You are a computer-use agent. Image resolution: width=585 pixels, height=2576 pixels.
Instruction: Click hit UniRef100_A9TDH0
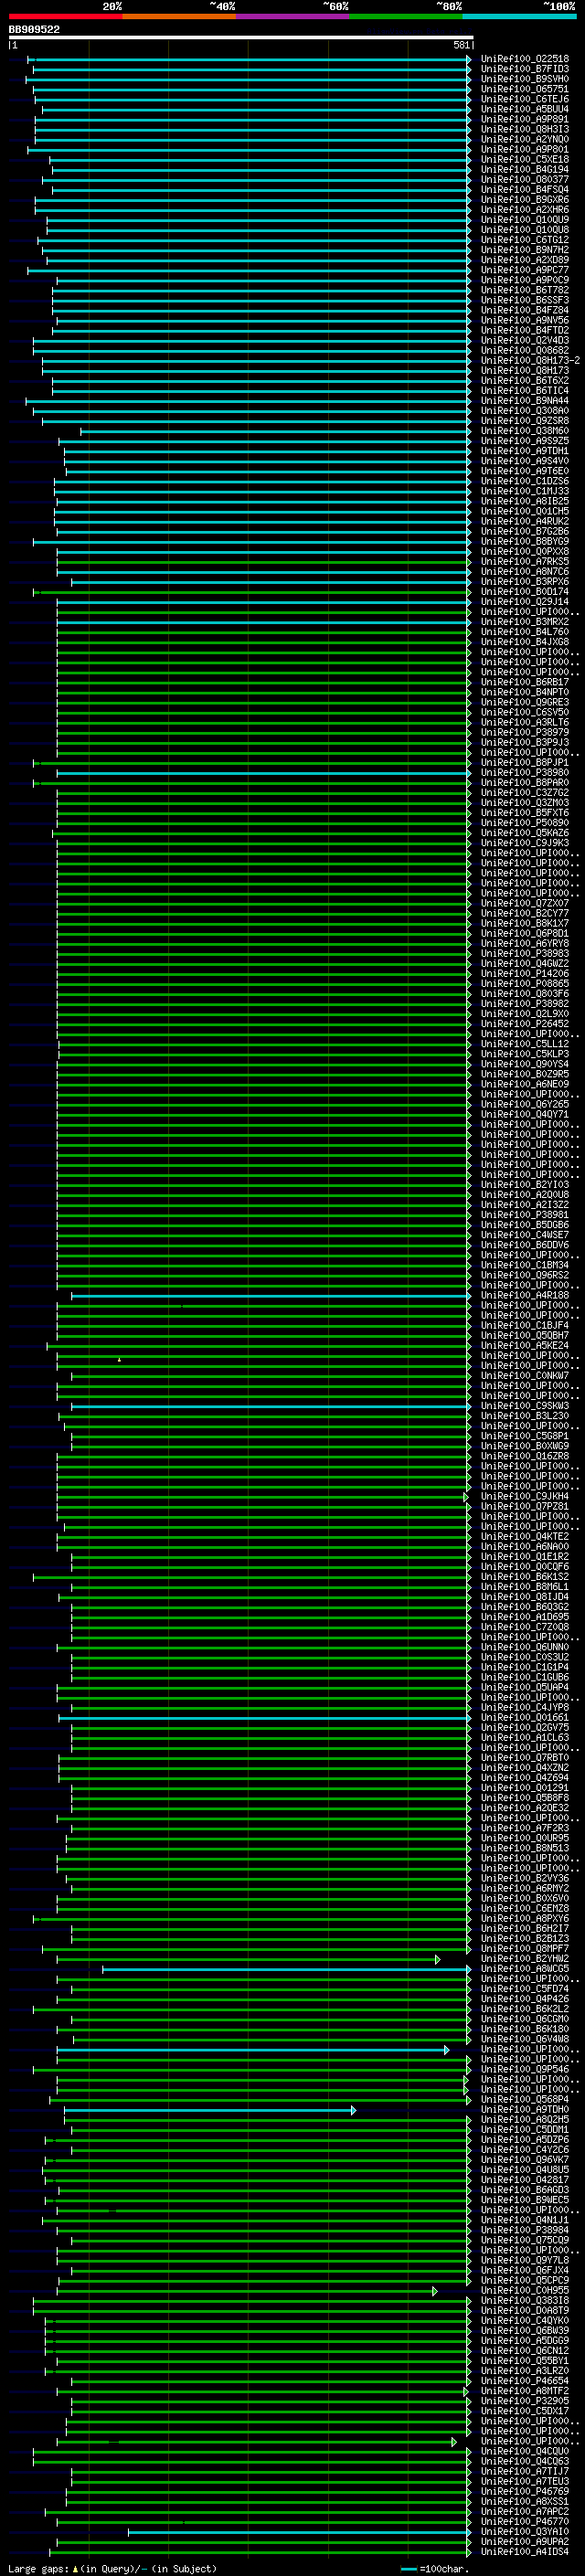[524, 2110]
